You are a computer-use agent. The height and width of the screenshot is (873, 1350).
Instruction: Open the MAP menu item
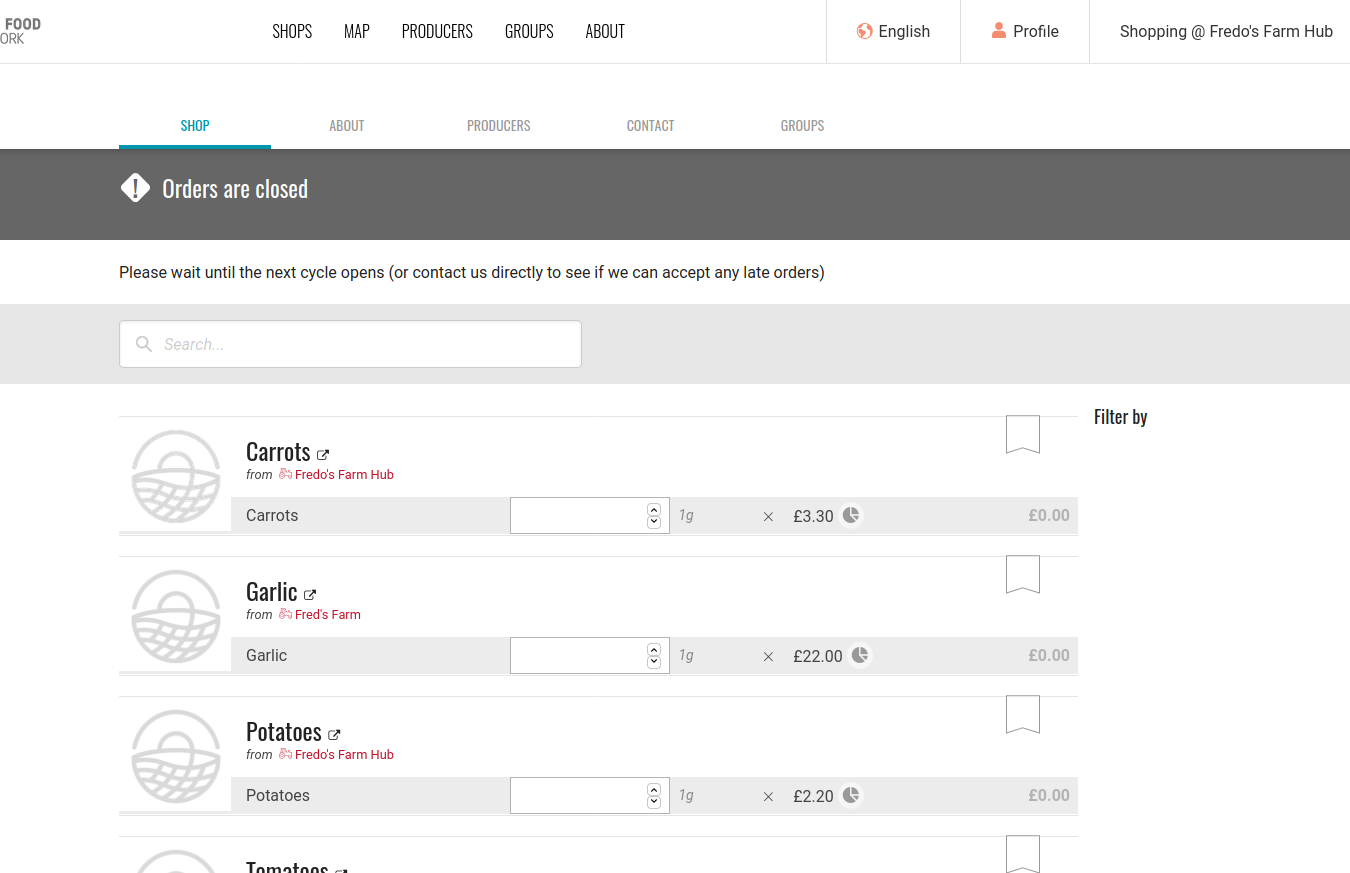click(357, 31)
